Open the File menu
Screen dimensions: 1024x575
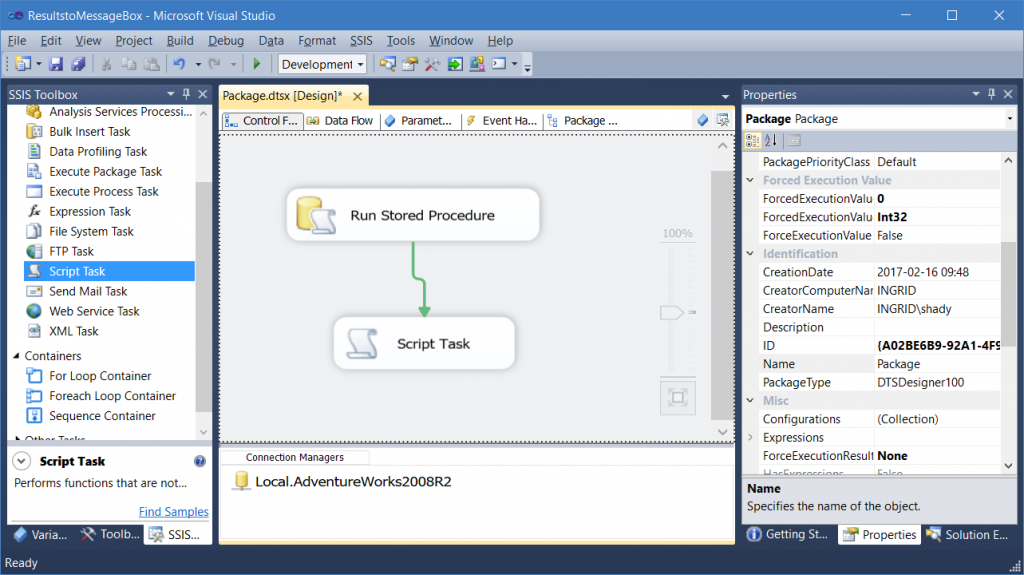pos(17,41)
